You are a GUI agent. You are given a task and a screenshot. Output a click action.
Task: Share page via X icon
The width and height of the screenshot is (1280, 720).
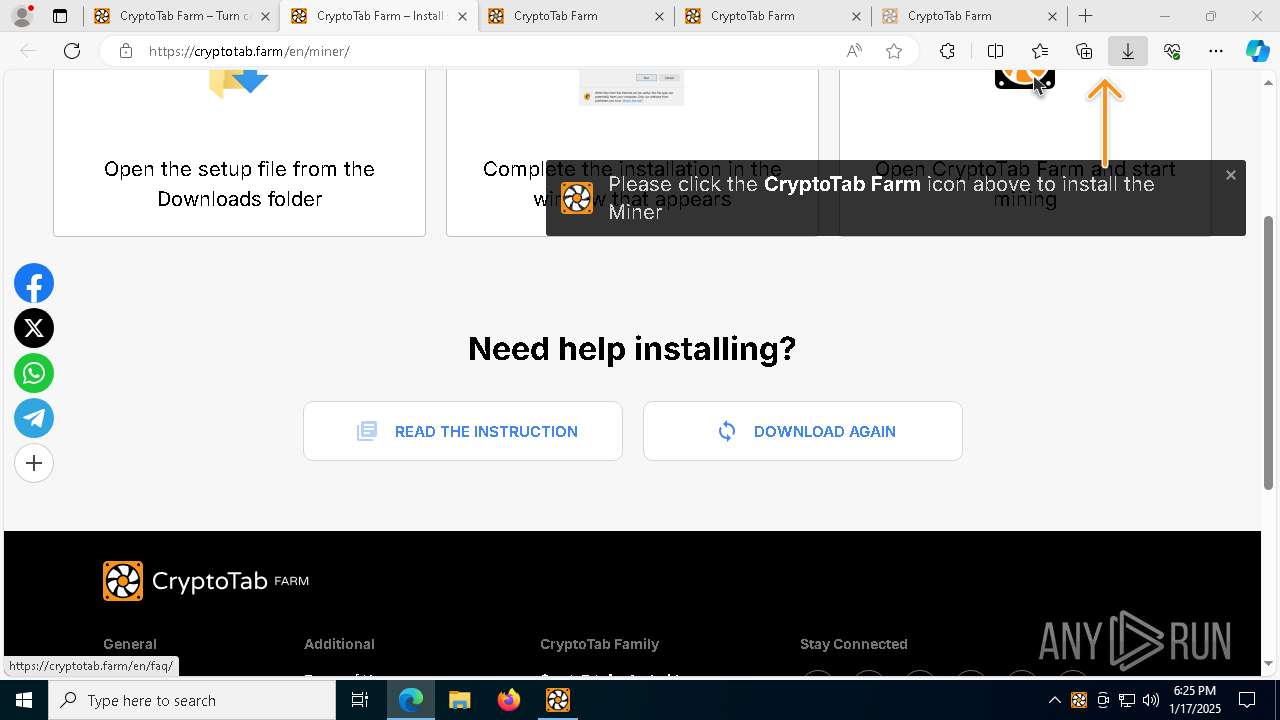(34, 329)
